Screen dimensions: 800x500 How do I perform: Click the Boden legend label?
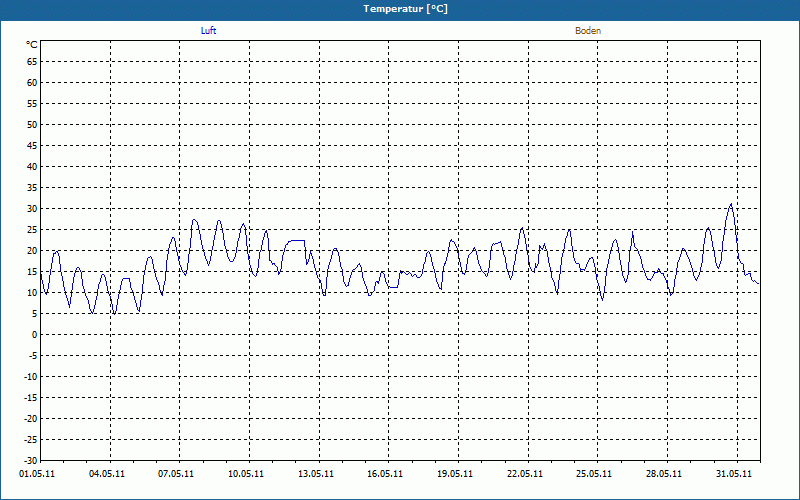coord(588,31)
